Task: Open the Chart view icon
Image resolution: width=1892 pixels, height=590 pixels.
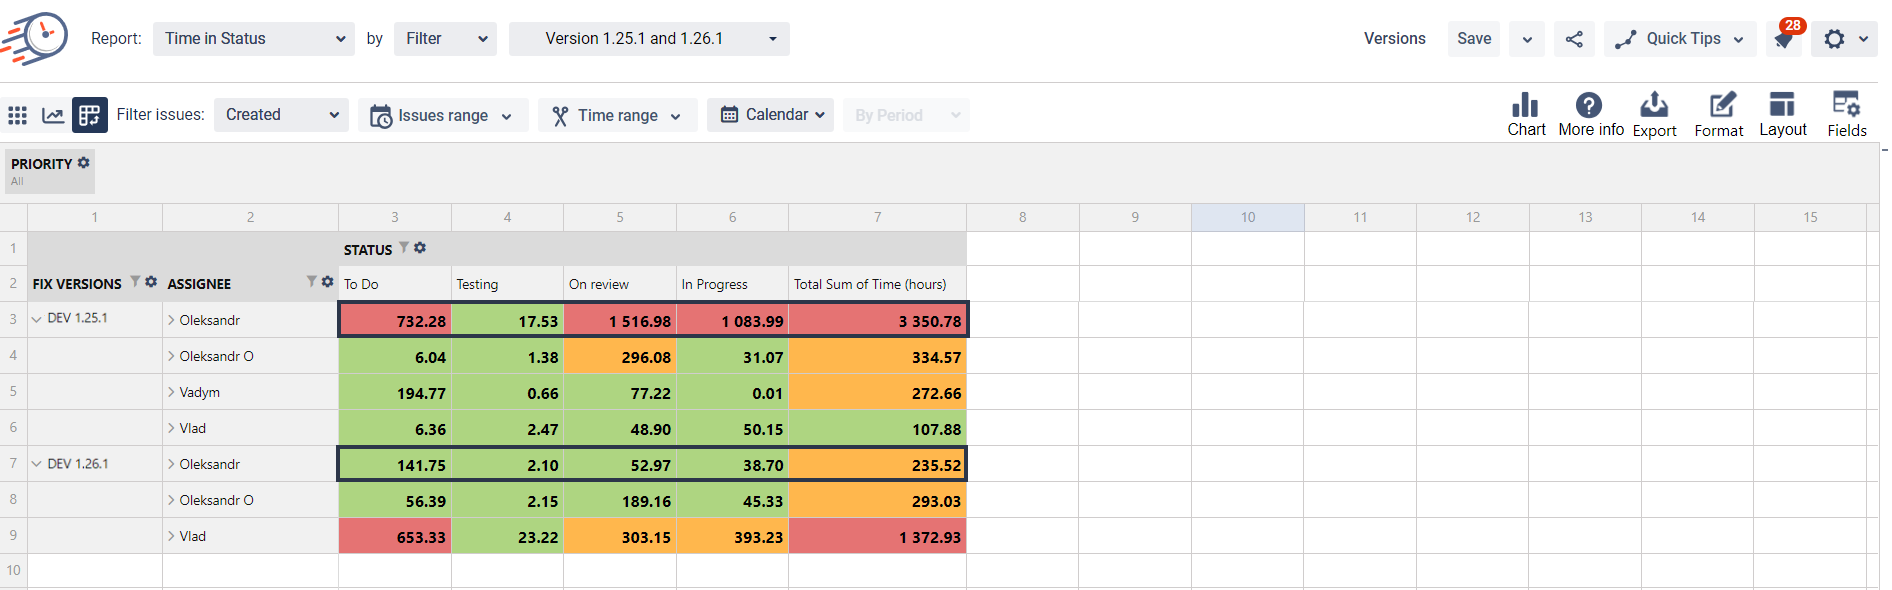Action: pos(1526,106)
